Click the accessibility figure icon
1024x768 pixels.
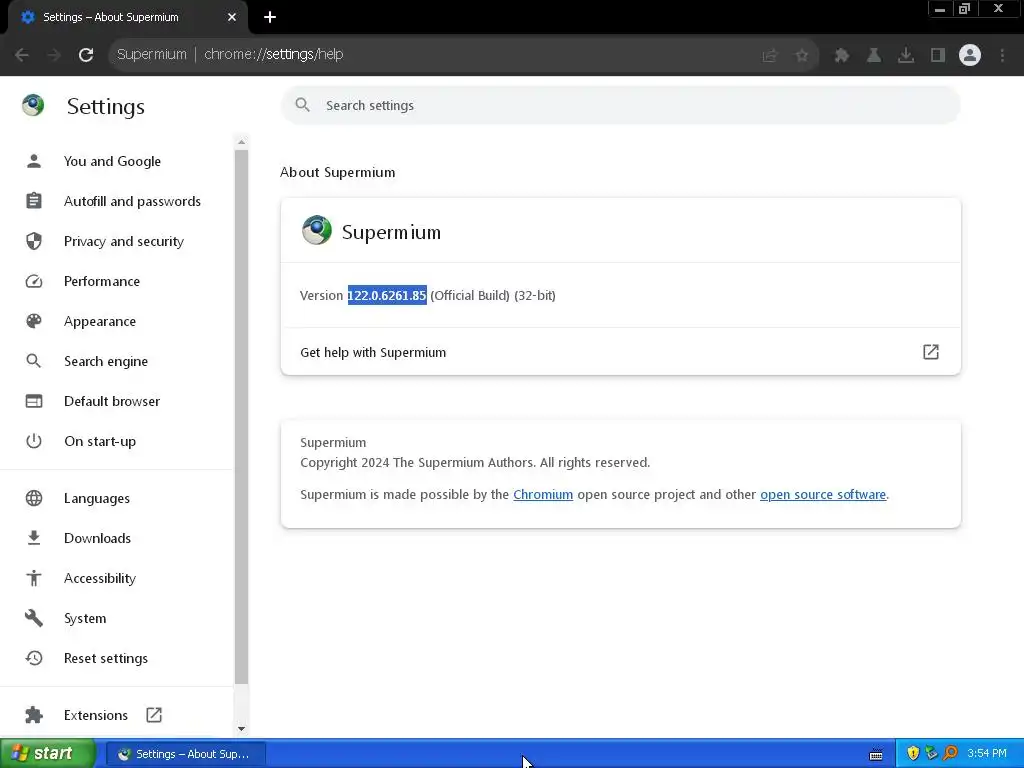tap(34, 578)
